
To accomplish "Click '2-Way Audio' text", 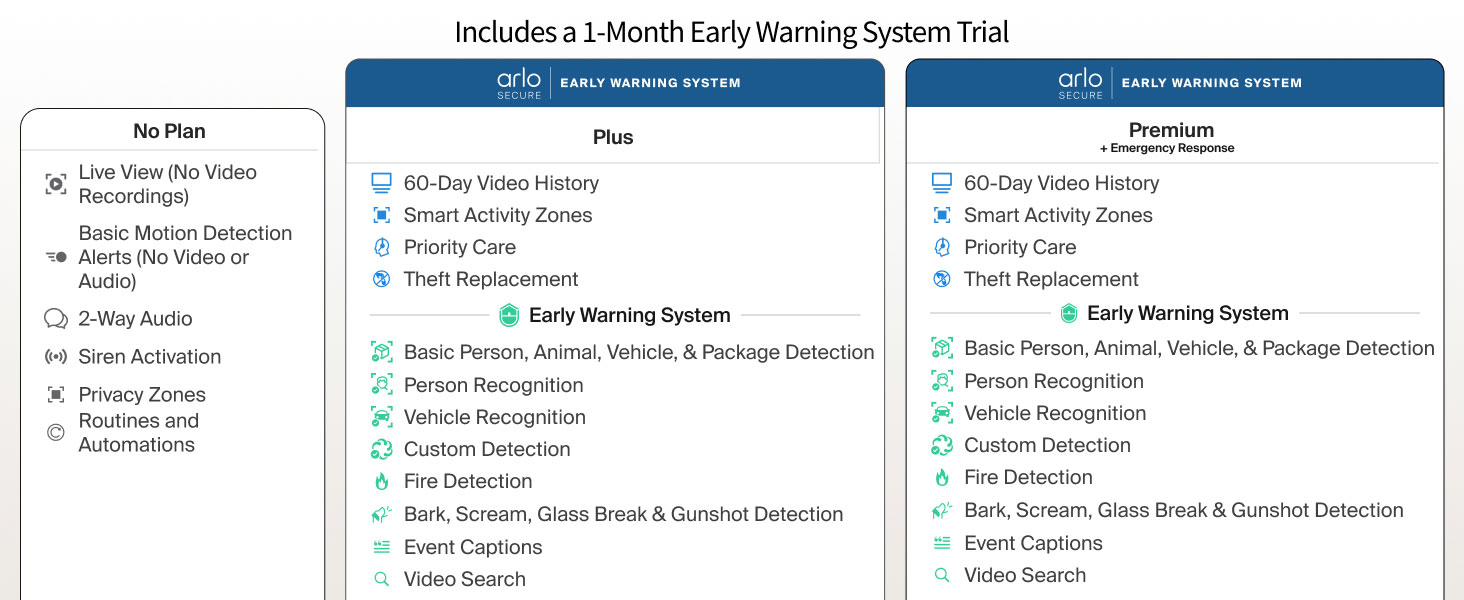I will (x=135, y=319).
